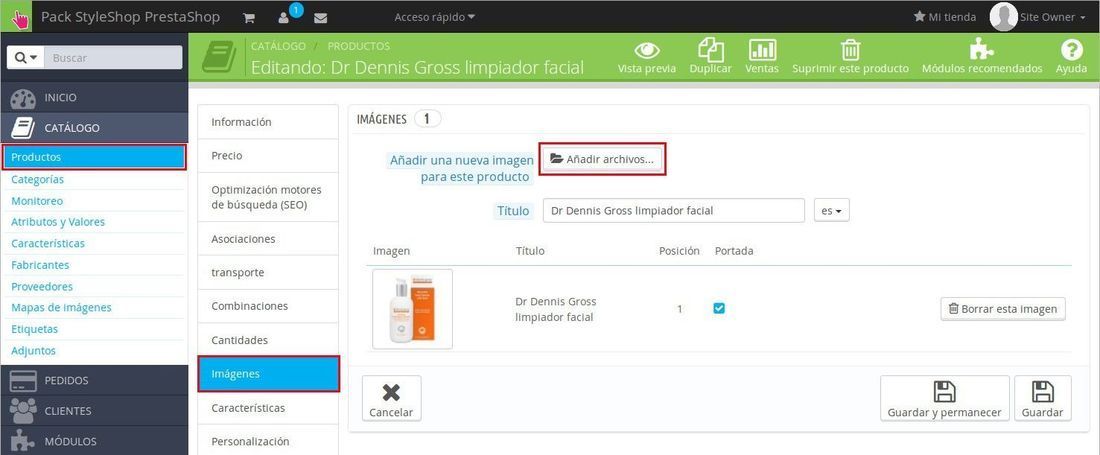Open Mi tienda star link

click(x=944, y=17)
